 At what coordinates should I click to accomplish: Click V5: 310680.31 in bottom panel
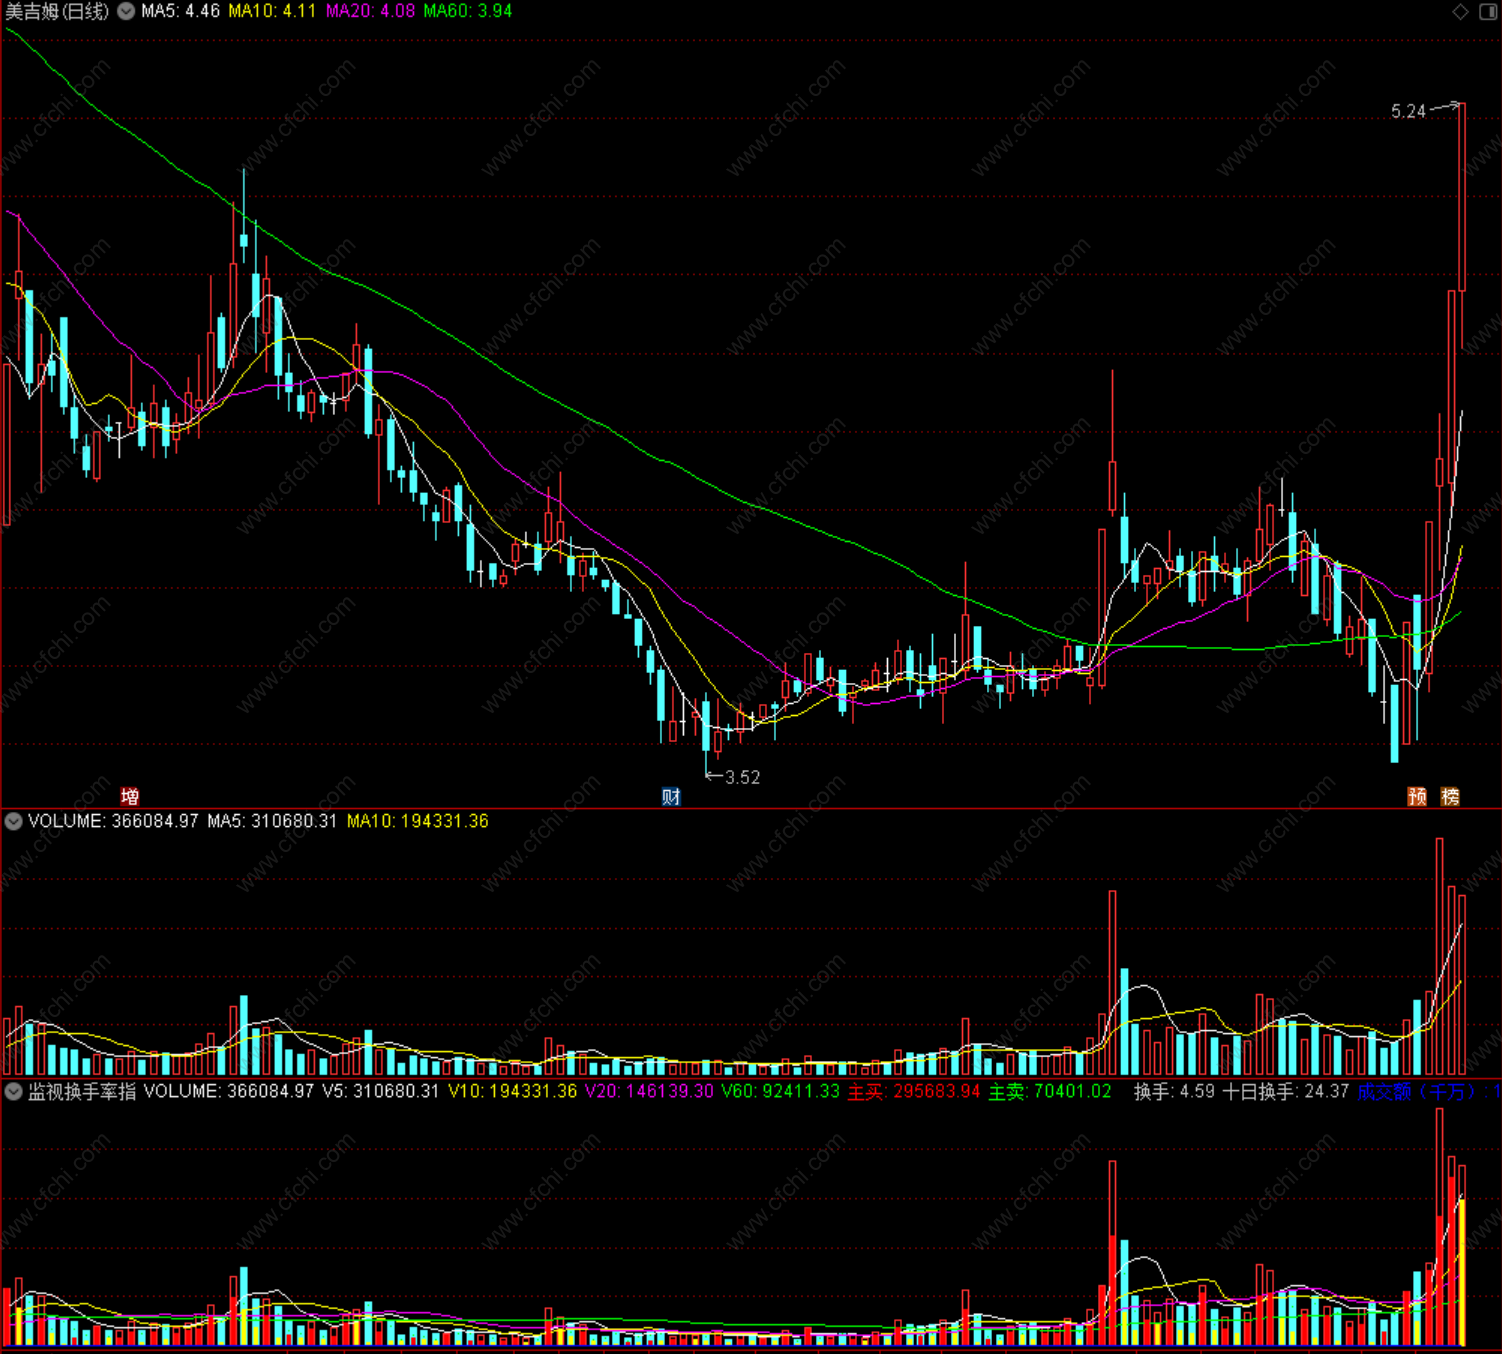[x=381, y=1092]
